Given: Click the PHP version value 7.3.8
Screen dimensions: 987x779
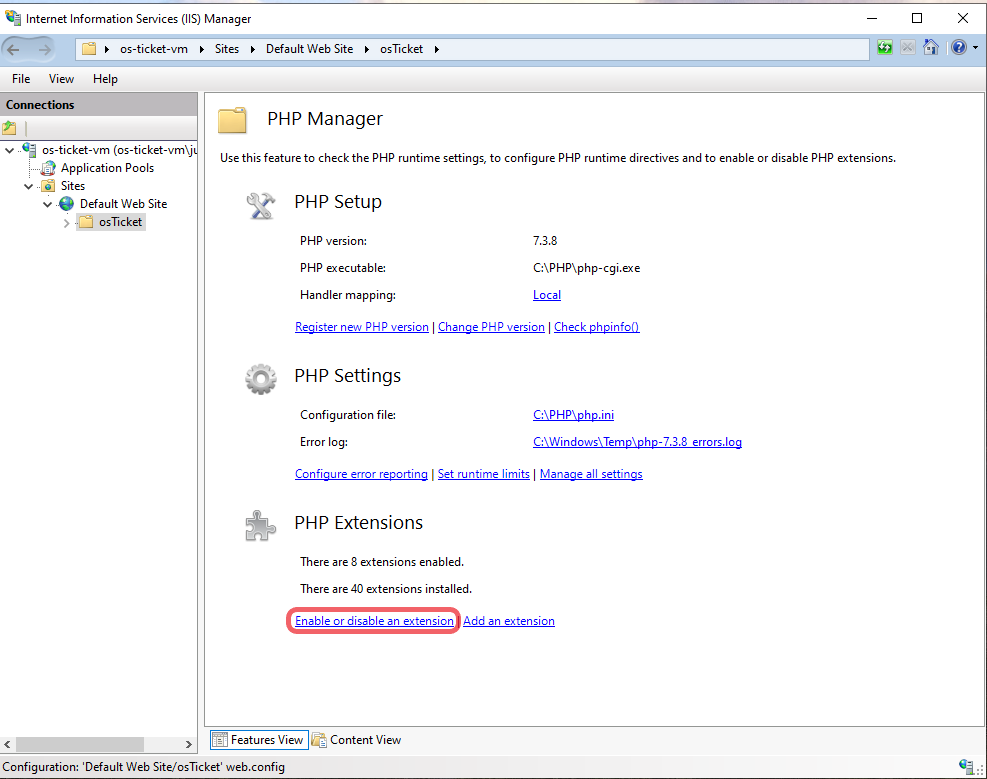Looking at the screenshot, I should [544, 241].
